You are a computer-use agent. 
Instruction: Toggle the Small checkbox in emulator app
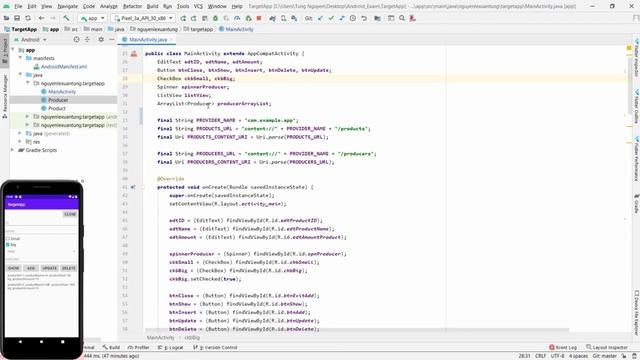[8, 238]
